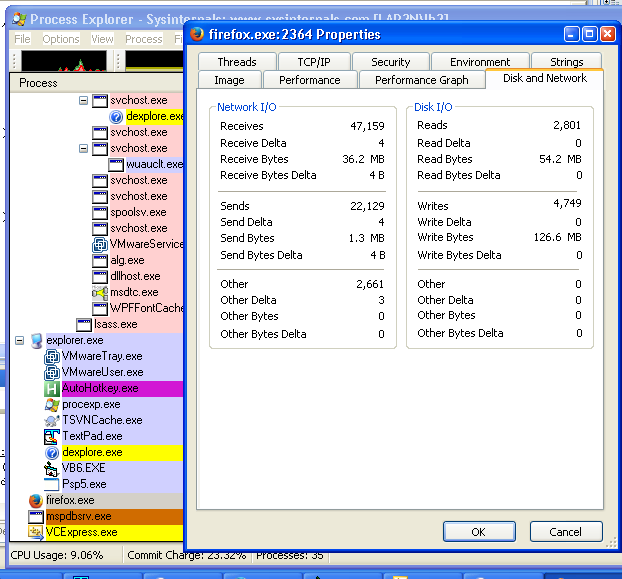The height and width of the screenshot is (579, 622).
Task: Maximize the firefox.exe Properties window
Action: [x=590, y=35]
